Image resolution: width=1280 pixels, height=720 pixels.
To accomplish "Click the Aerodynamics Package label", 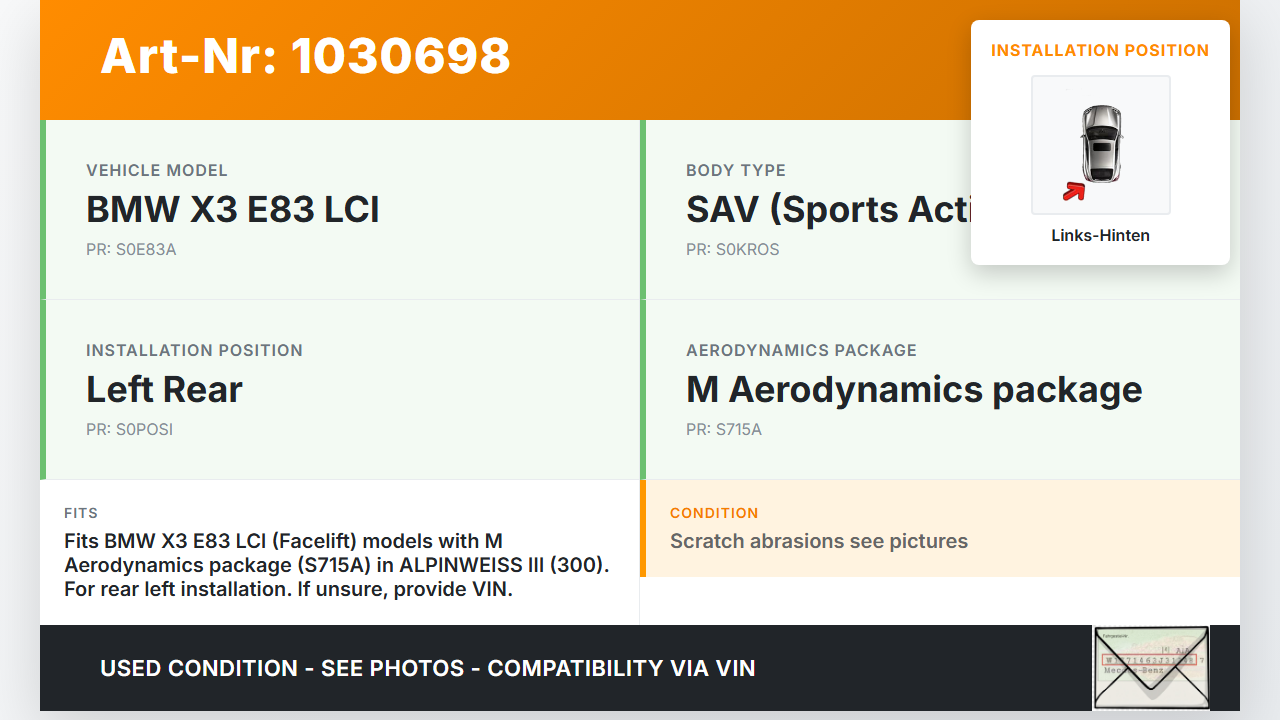I will point(801,350).
